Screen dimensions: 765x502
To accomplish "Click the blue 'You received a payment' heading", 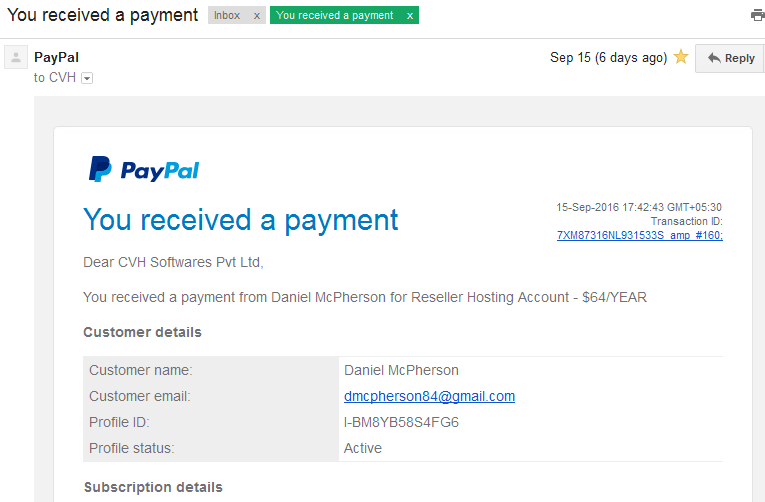I will [241, 220].
